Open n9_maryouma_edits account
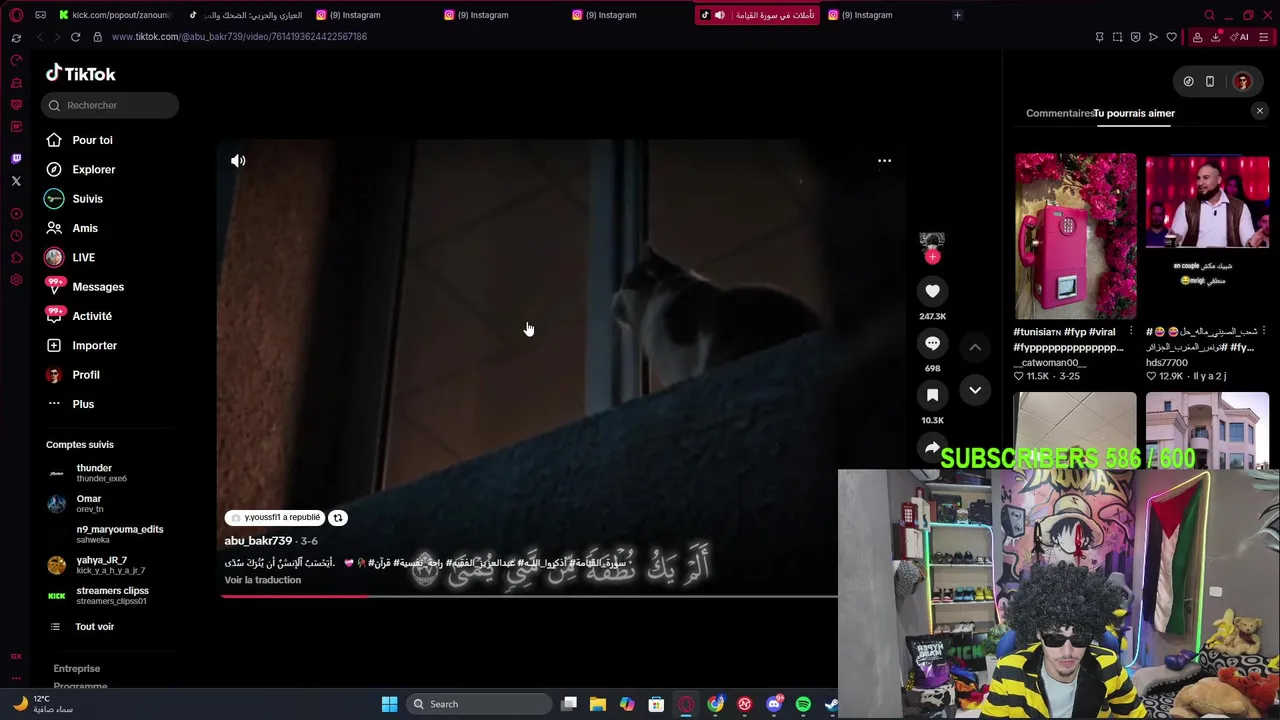The height and width of the screenshot is (720, 1280). [119, 534]
